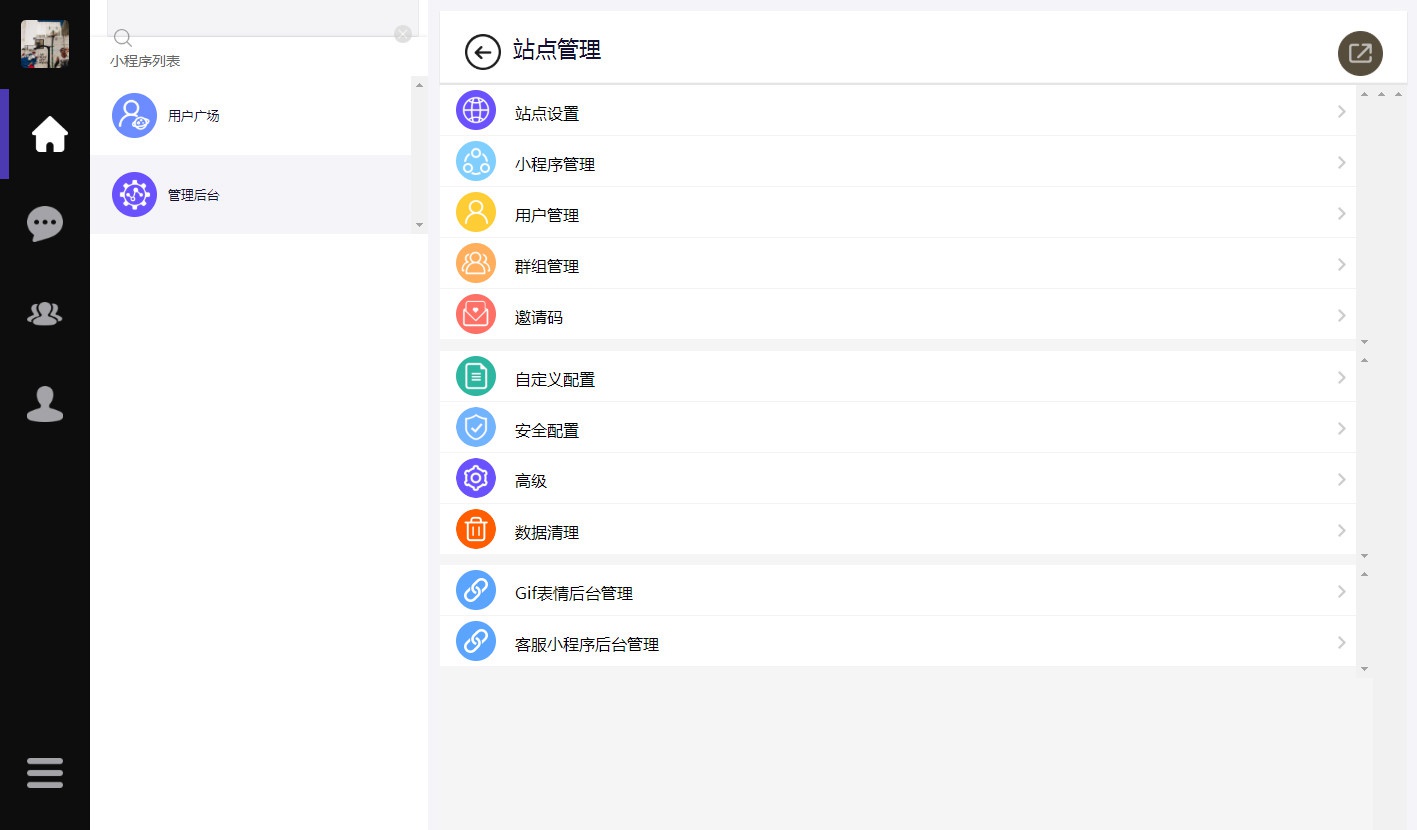This screenshot has width=1417, height=830.
Task: Open the hamburger menu at the sidebar bottom
Action: click(x=45, y=772)
